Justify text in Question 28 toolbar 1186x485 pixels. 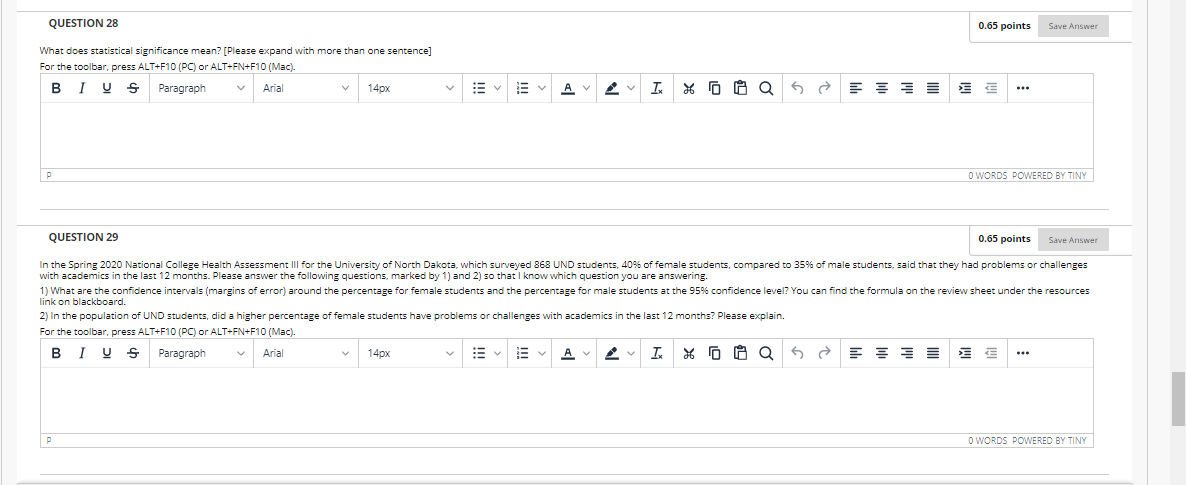point(933,89)
